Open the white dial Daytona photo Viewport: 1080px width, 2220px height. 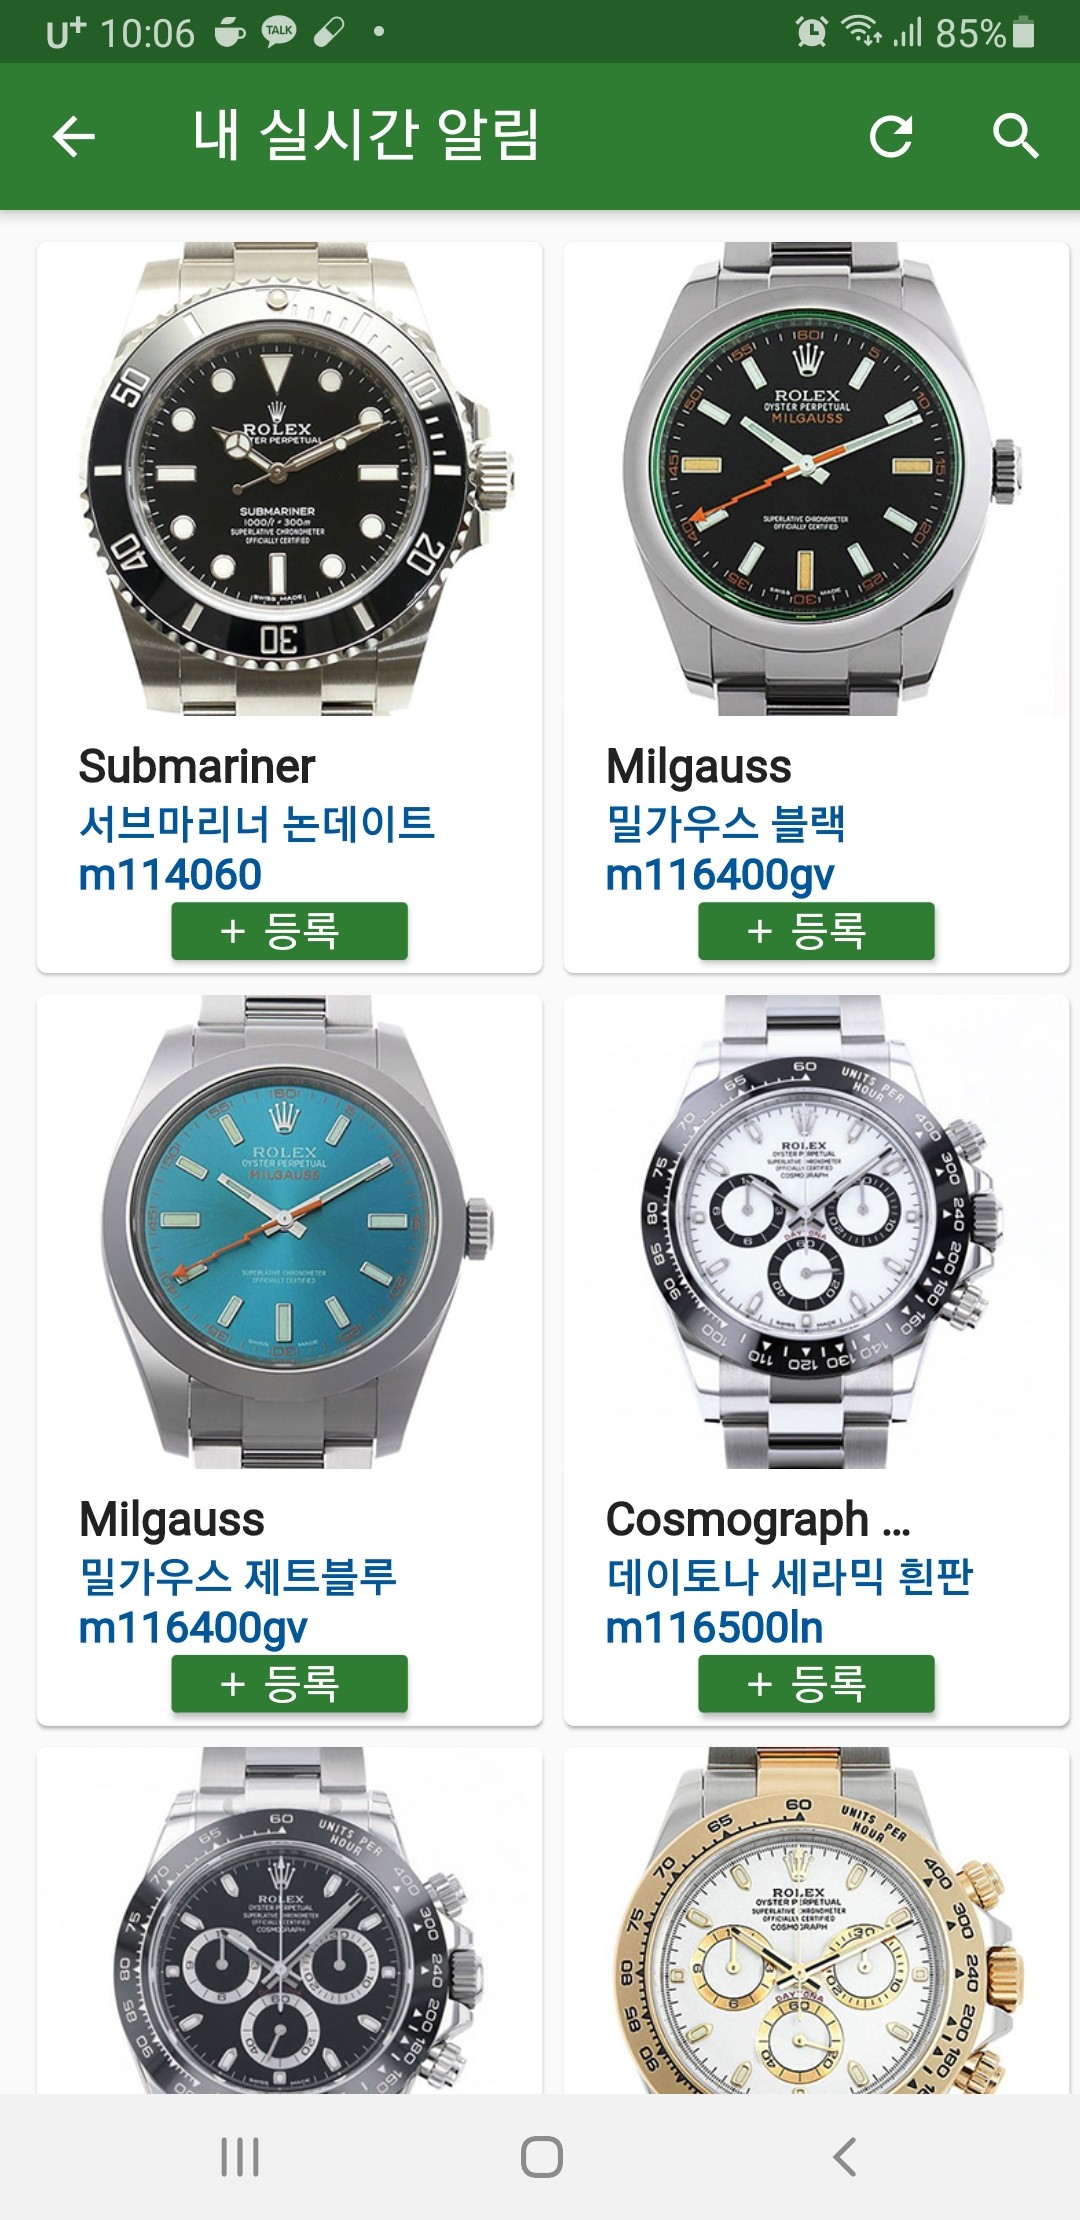point(816,1232)
